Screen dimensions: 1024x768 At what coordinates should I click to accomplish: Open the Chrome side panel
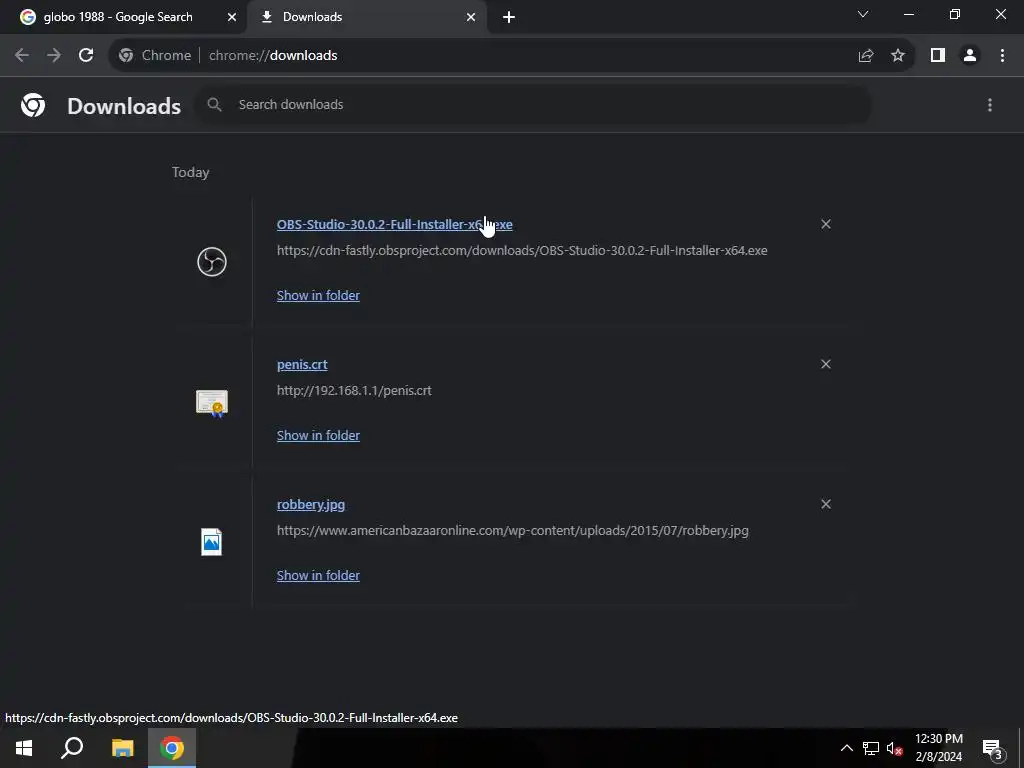coord(938,56)
